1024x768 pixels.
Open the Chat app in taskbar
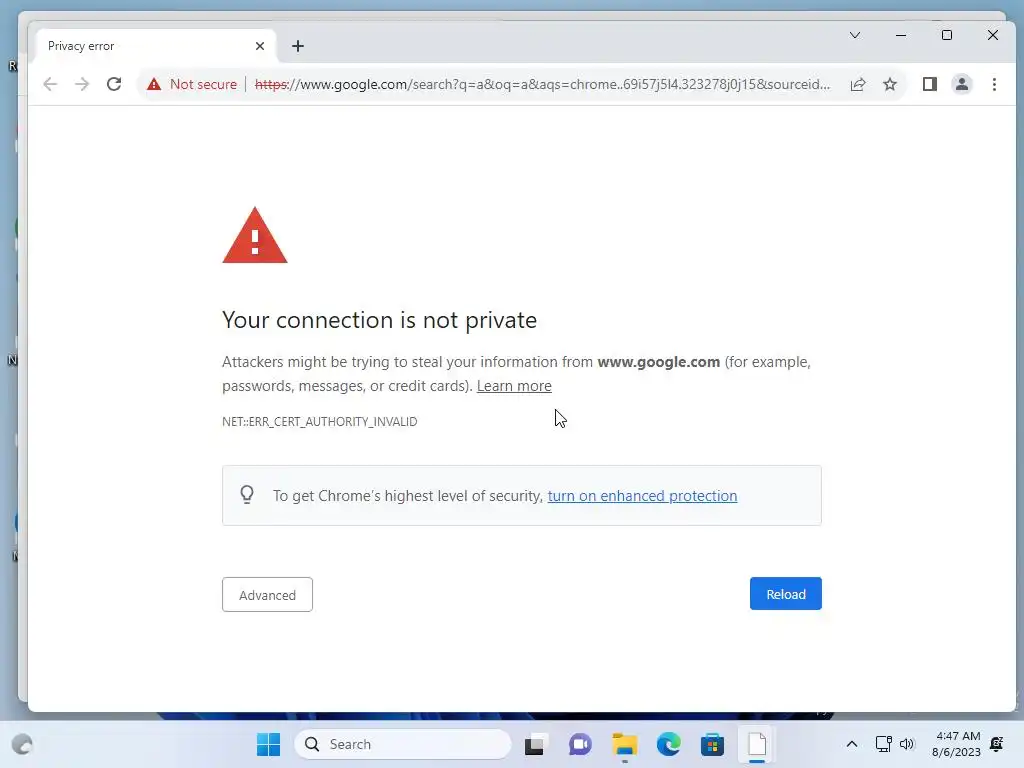point(580,744)
